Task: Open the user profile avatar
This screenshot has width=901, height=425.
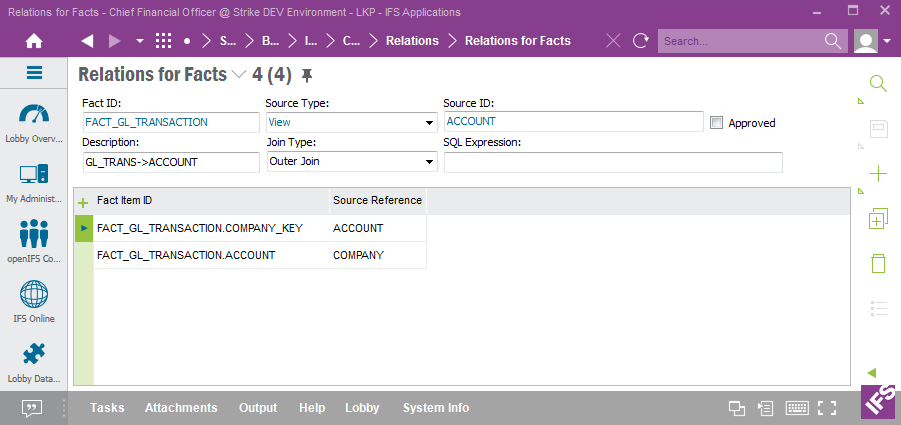Action: click(x=866, y=41)
